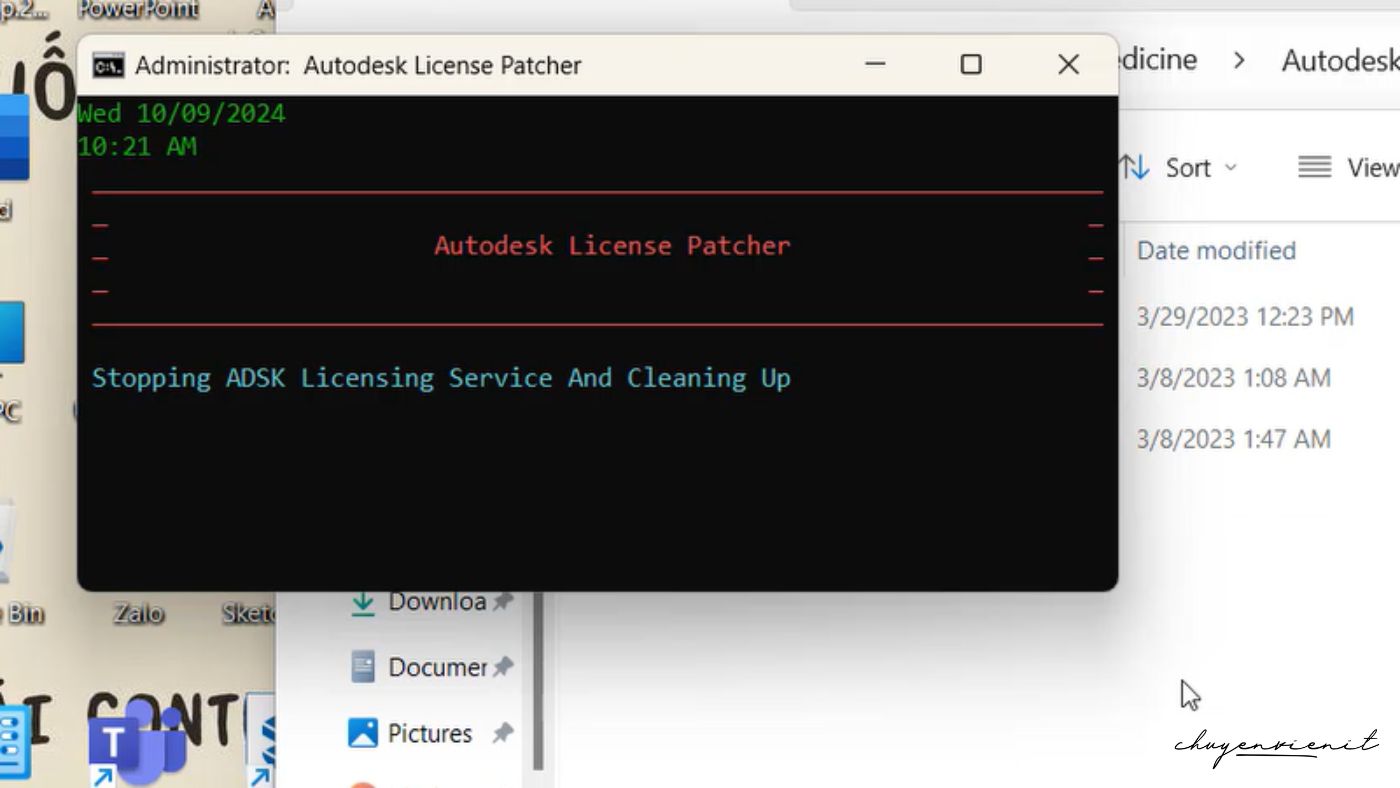This screenshot has height=788, width=1400.
Task: Expand the breadcrumb chevron before Autodesk
Action: [1240, 60]
